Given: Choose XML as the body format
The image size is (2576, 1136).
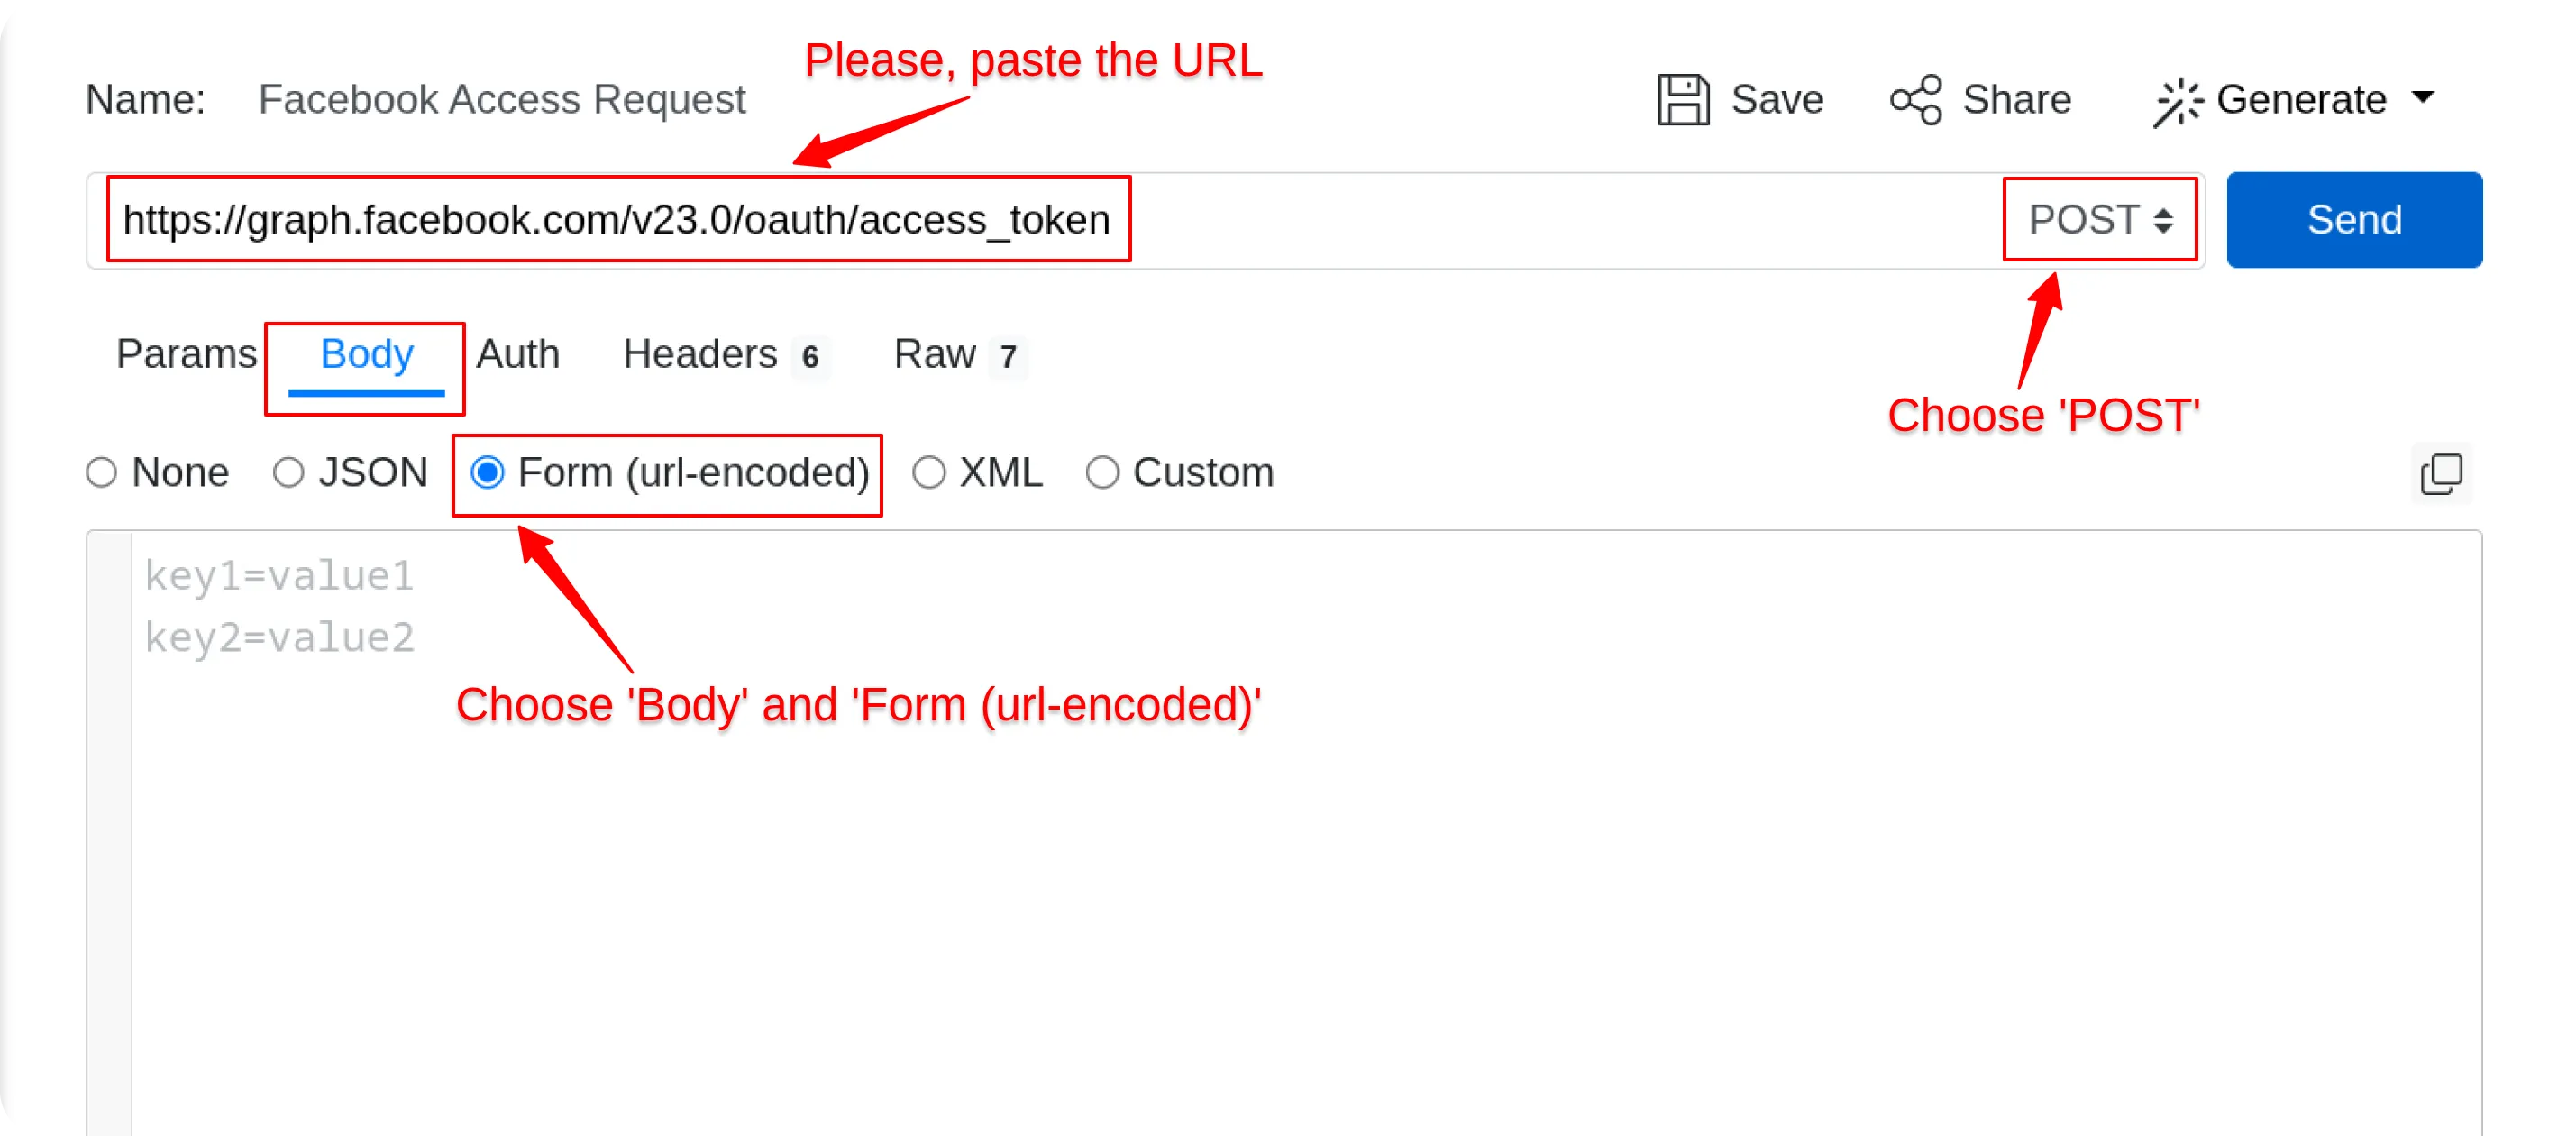Looking at the screenshot, I should [929, 472].
